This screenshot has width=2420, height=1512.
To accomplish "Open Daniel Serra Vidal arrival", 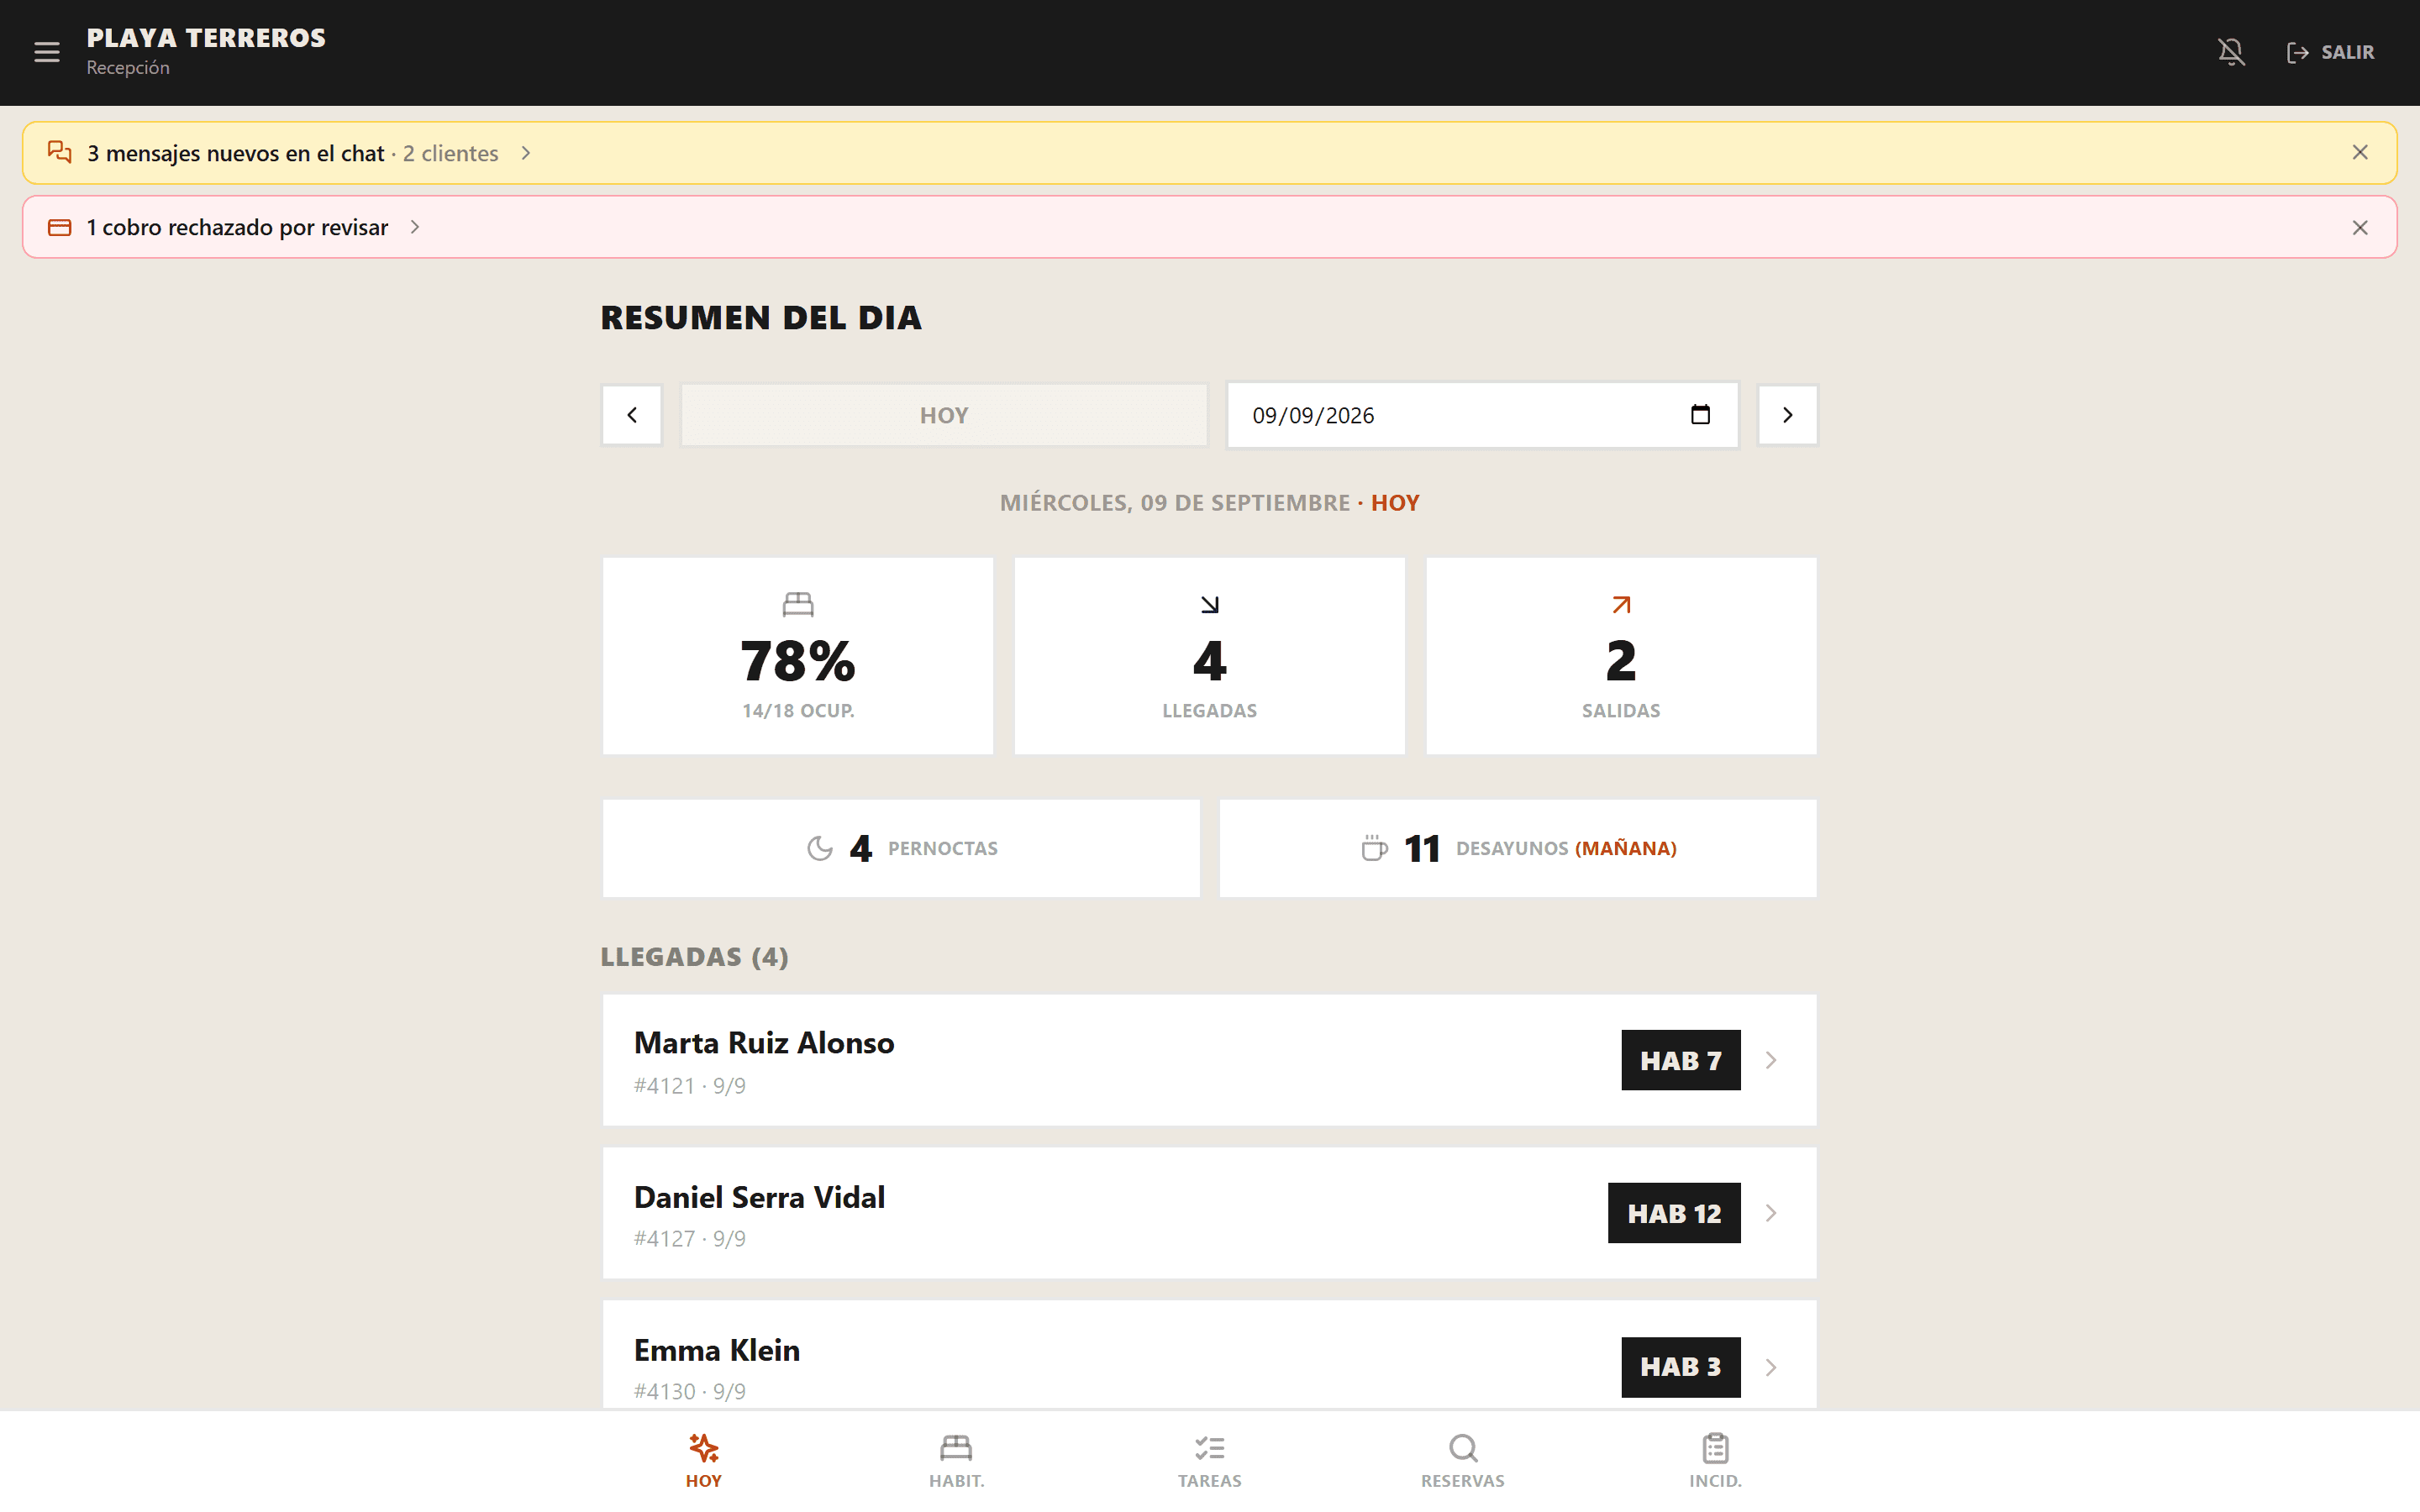I will click(1209, 1213).
